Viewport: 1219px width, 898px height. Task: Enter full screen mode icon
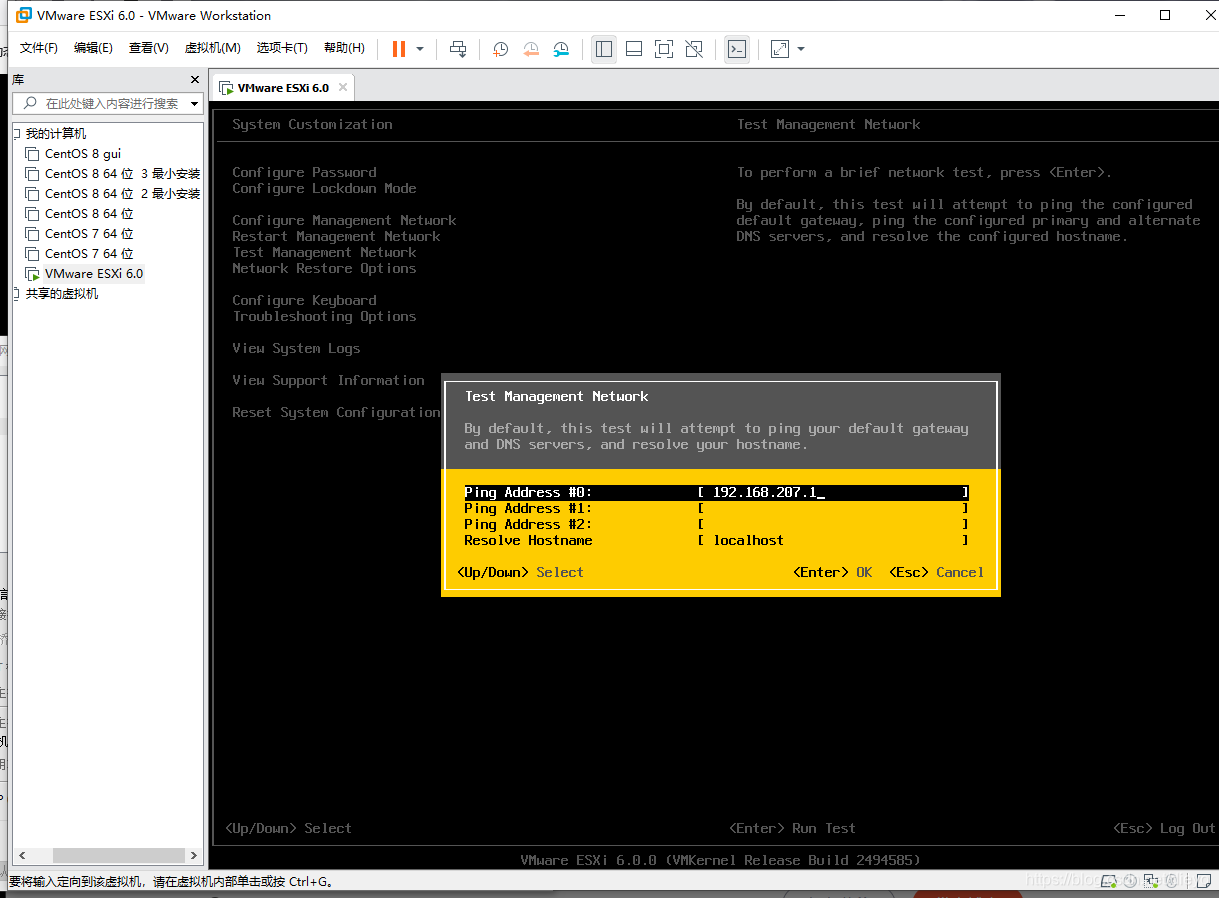click(x=664, y=49)
